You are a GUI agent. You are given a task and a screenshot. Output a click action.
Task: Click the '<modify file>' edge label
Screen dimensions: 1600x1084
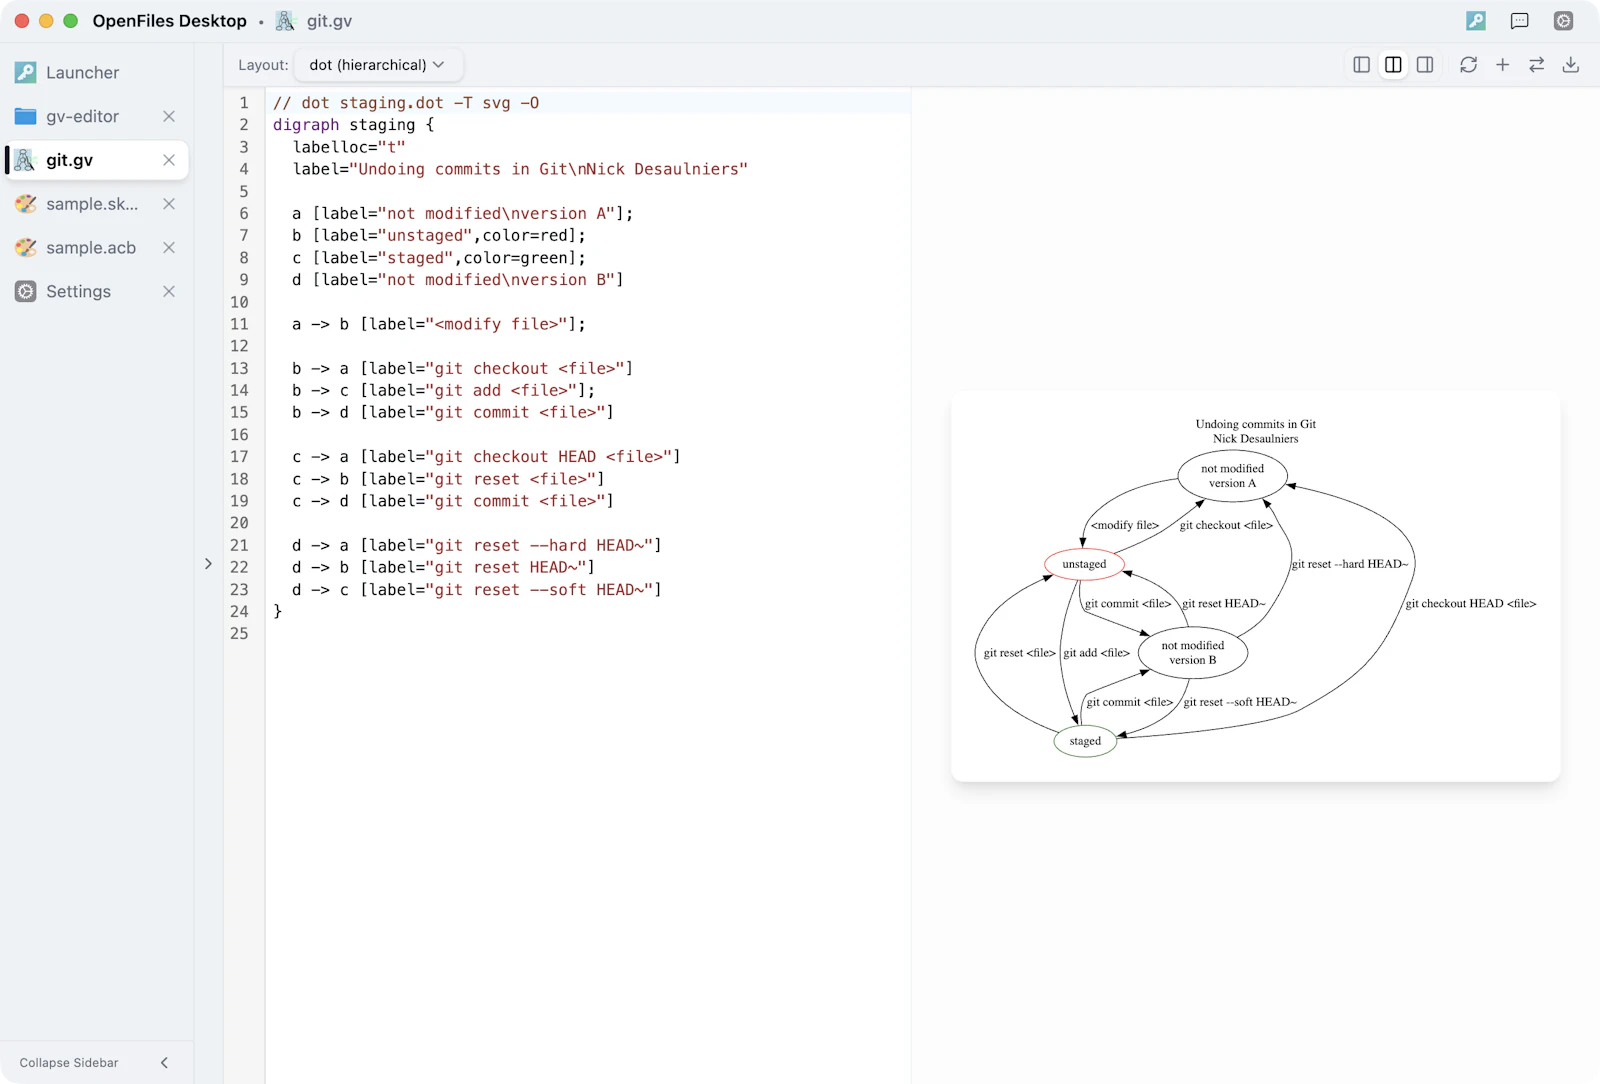(1125, 525)
